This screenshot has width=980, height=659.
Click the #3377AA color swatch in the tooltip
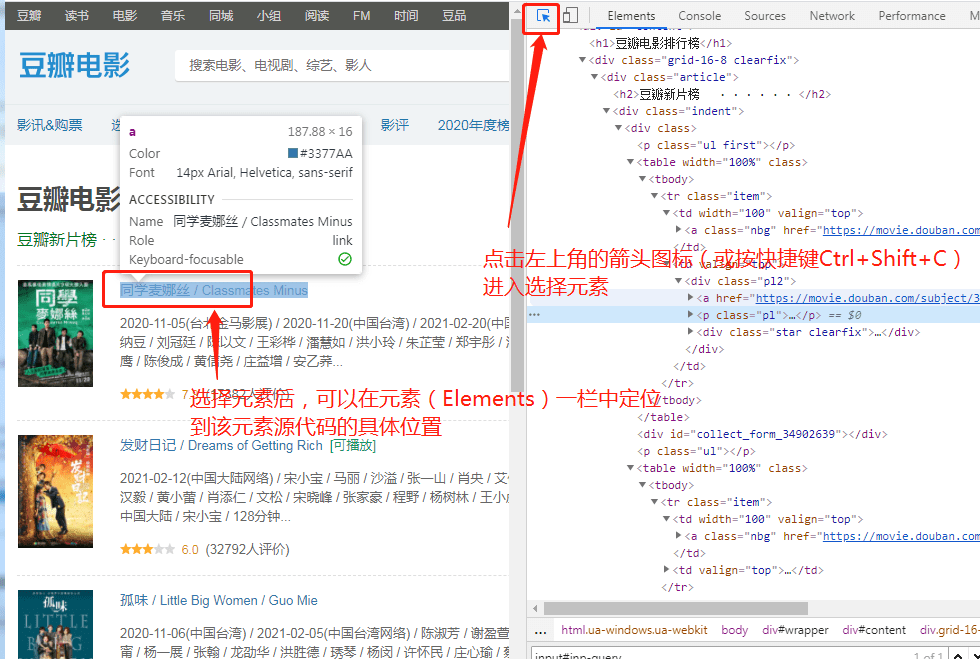pos(292,153)
